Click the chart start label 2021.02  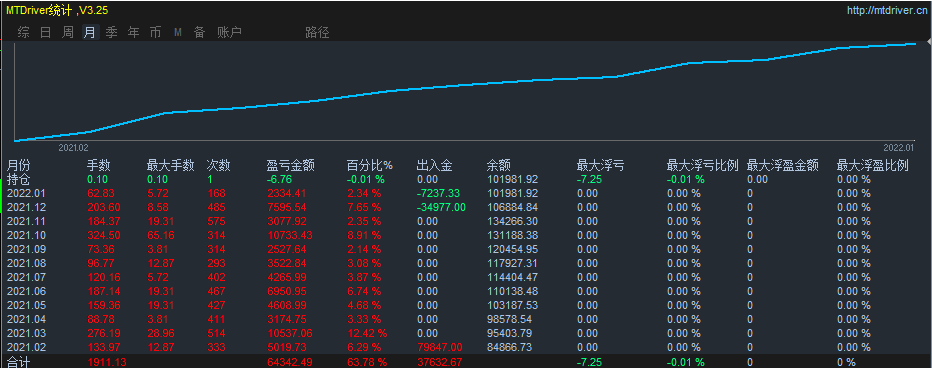pos(73,147)
